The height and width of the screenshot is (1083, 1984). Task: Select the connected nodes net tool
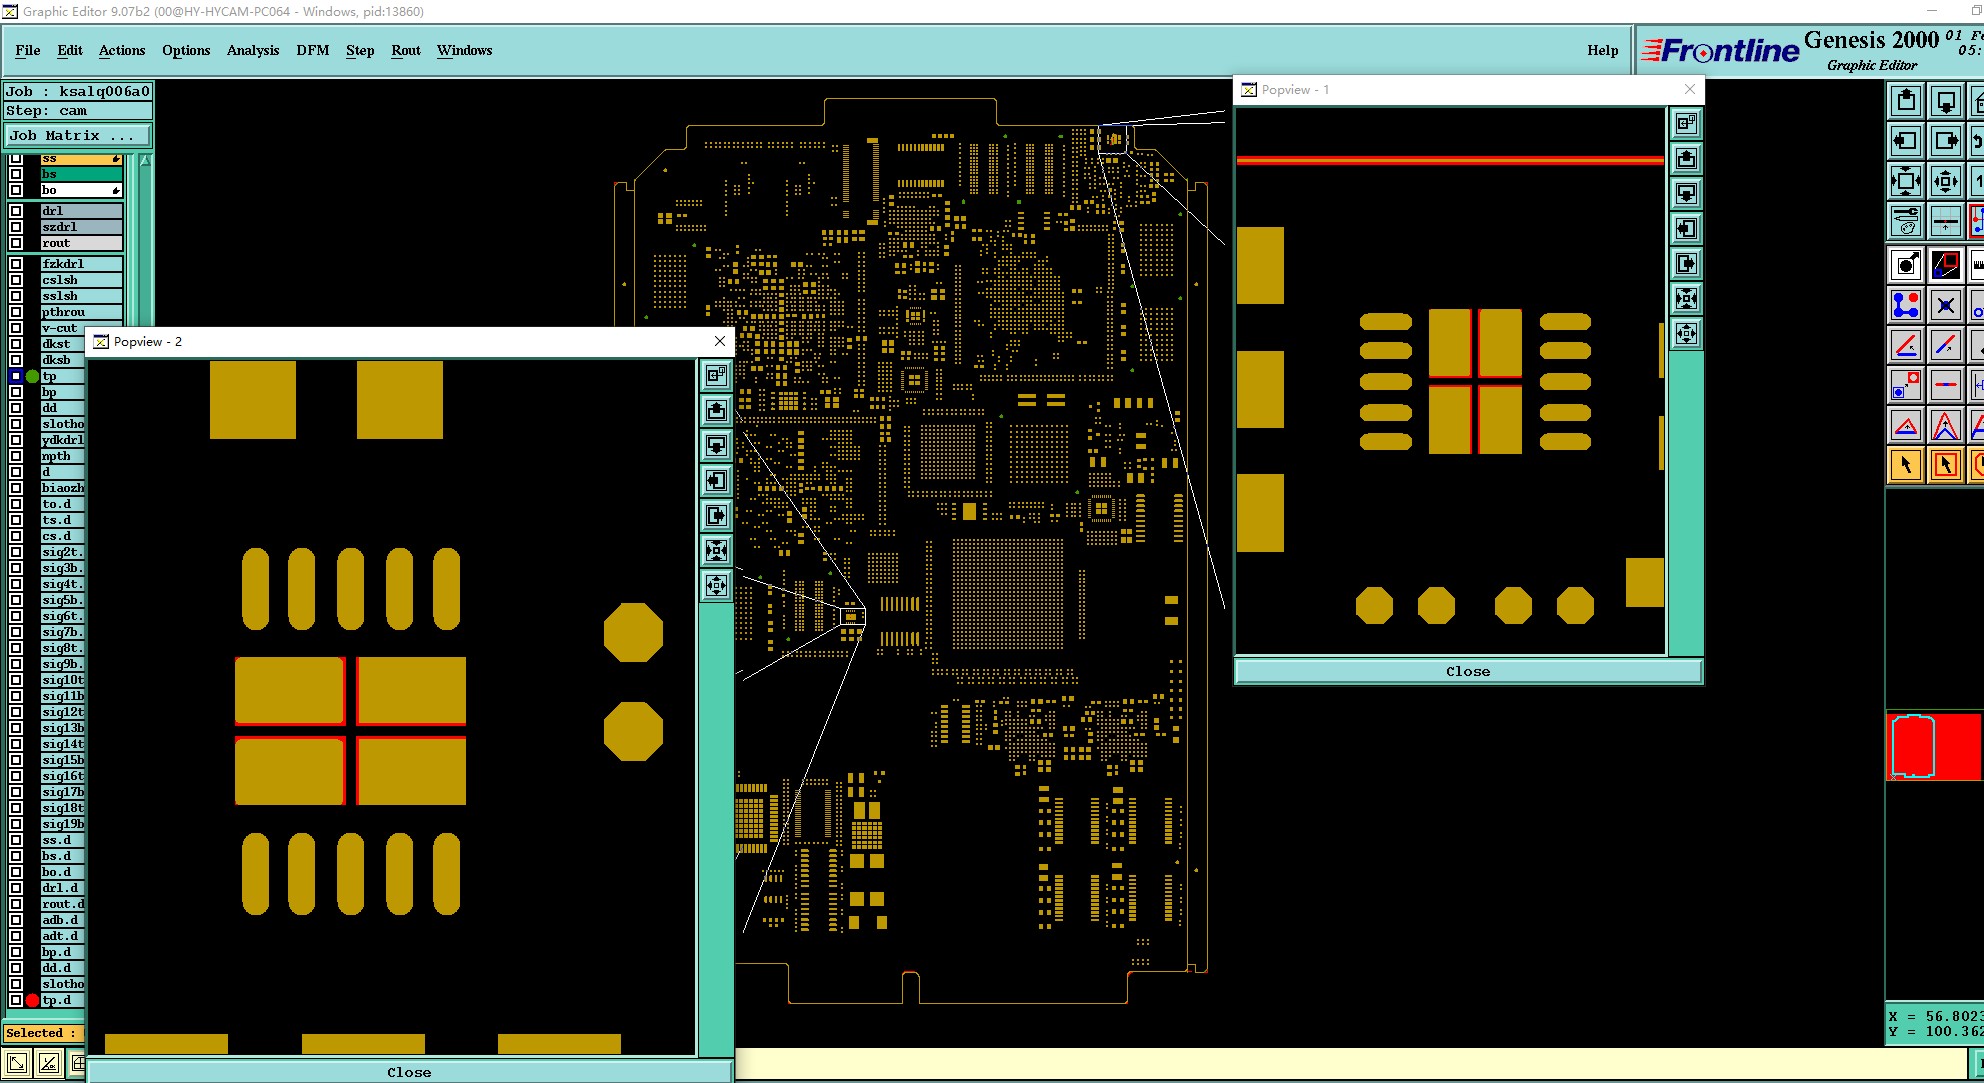pyautogui.click(x=1906, y=305)
